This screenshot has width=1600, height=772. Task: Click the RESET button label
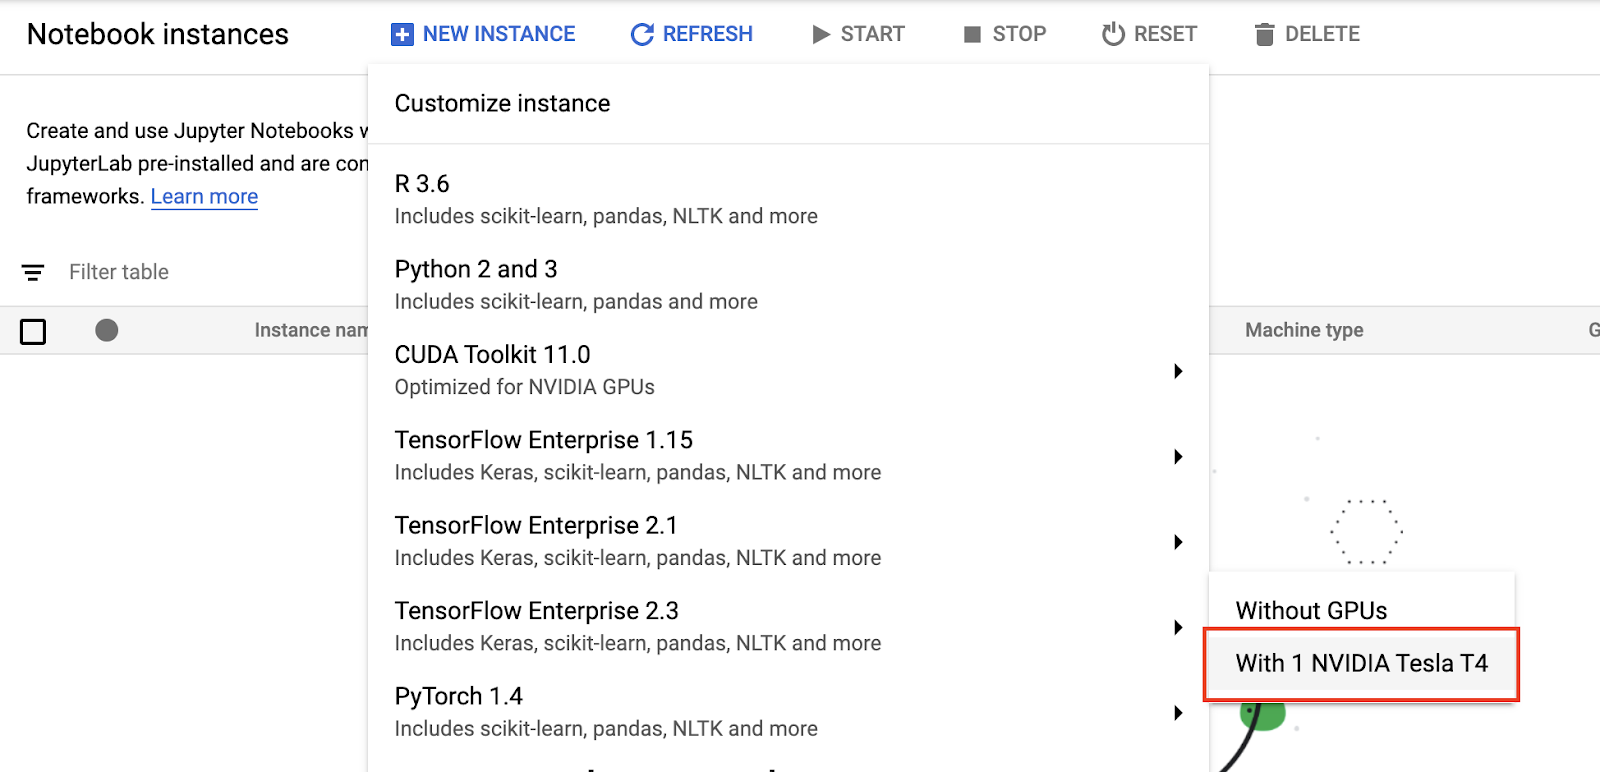click(1165, 34)
